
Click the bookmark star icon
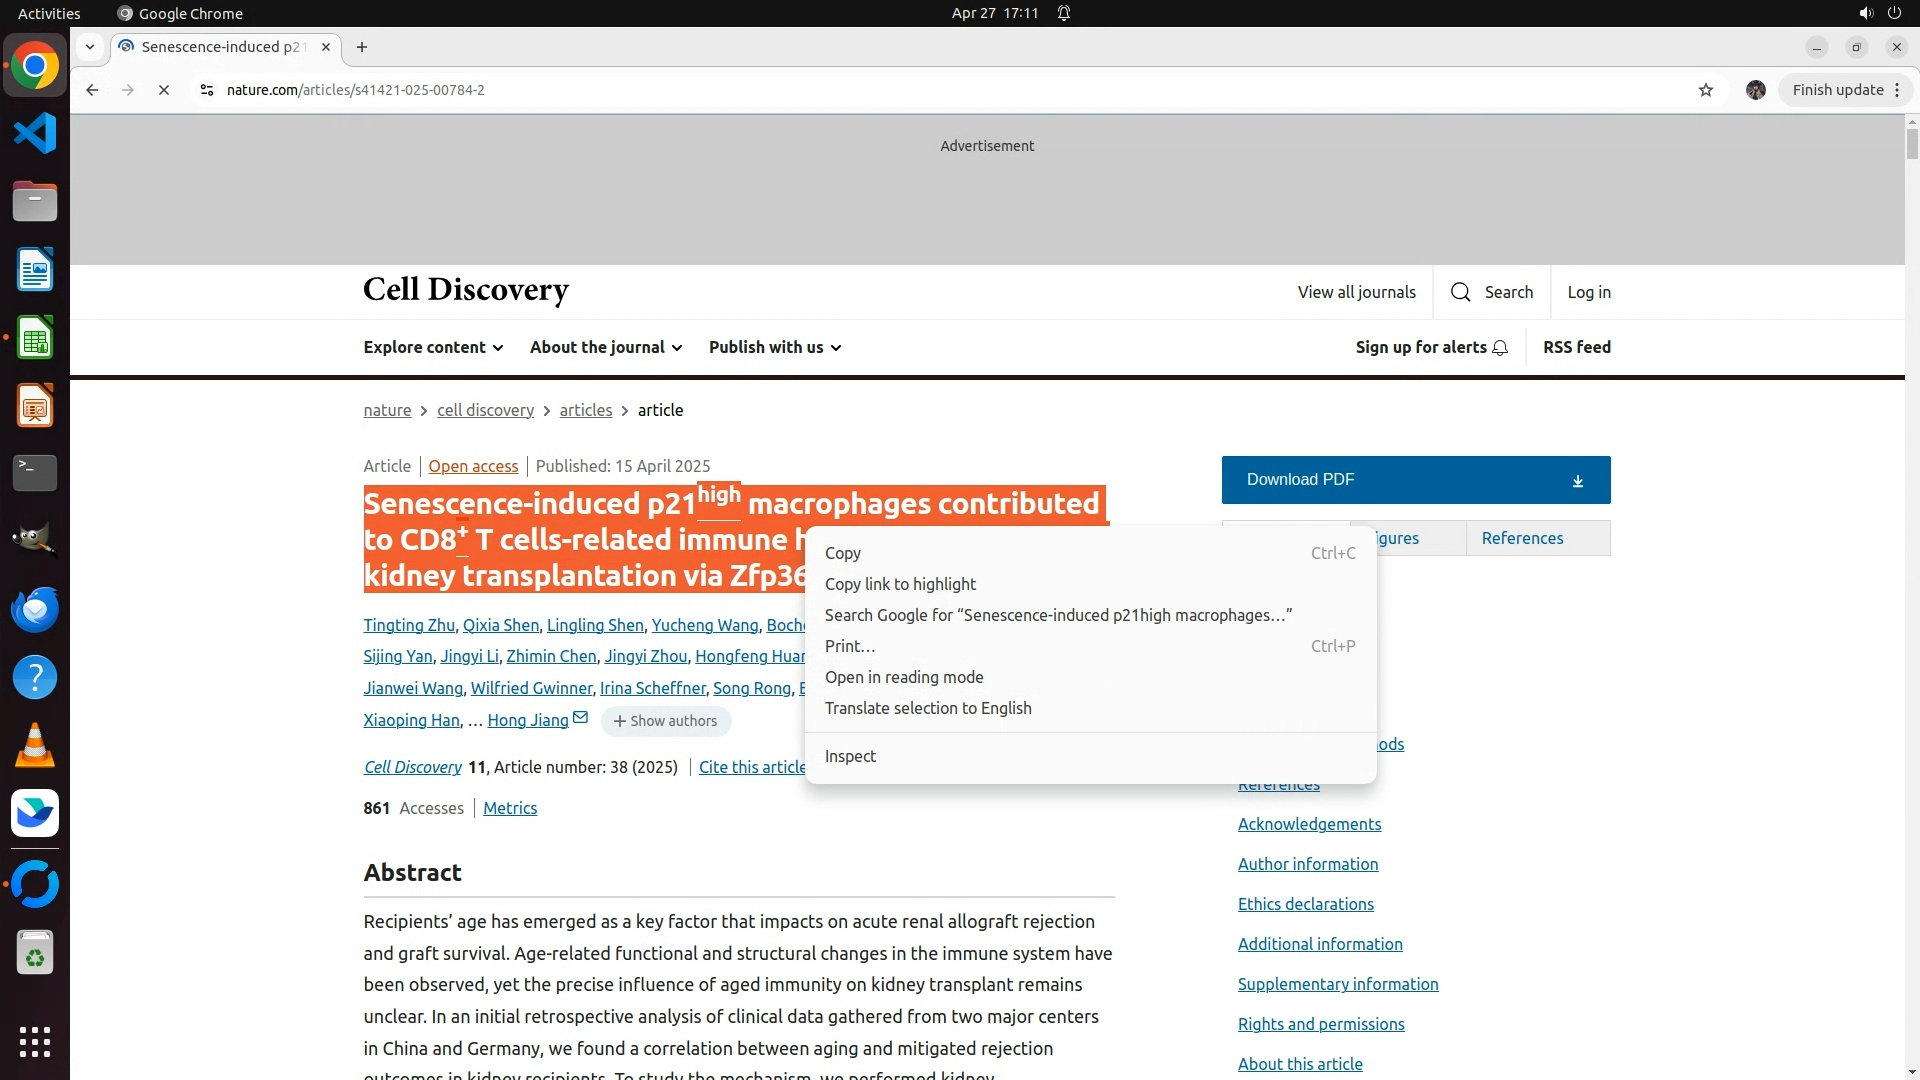coord(1706,90)
